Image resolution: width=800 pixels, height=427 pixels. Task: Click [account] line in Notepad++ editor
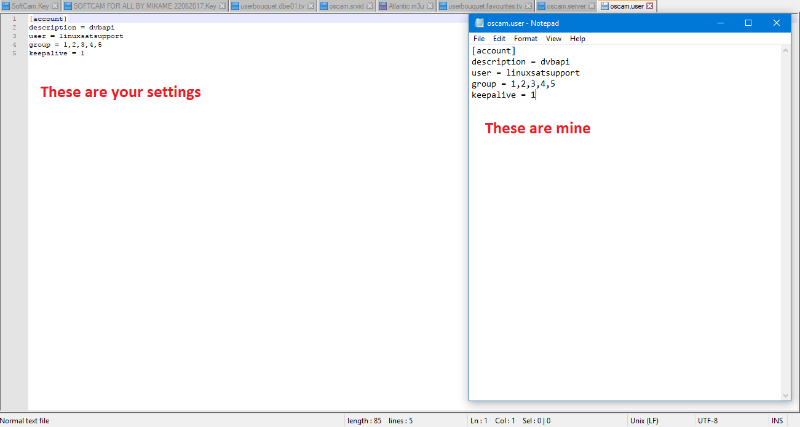pos(48,19)
